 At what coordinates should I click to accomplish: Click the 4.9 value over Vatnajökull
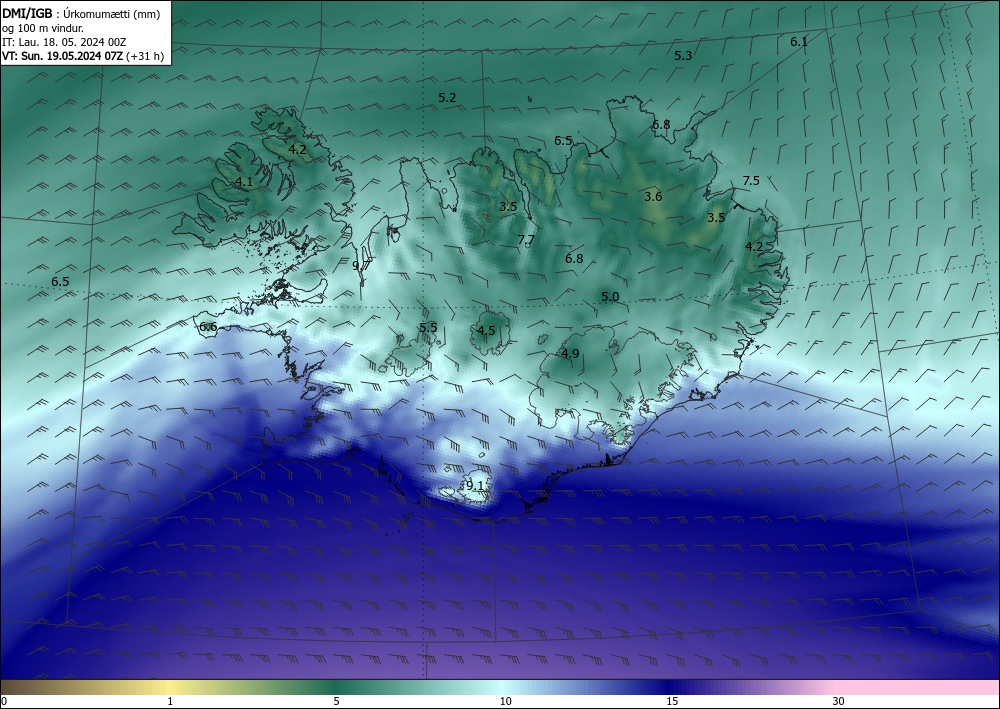pos(570,353)
